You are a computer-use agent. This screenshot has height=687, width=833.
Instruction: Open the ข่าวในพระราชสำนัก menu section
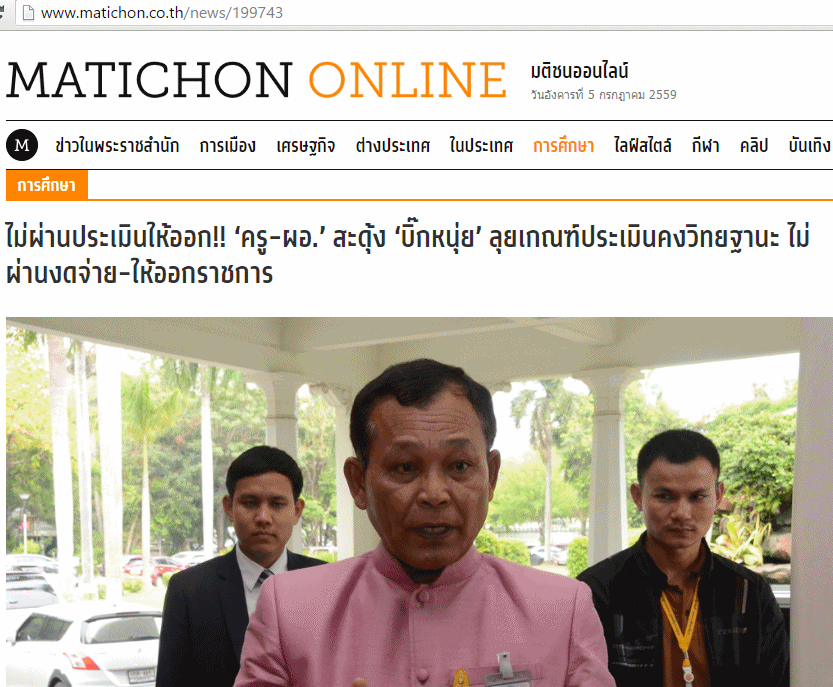(x=117, y=146)
